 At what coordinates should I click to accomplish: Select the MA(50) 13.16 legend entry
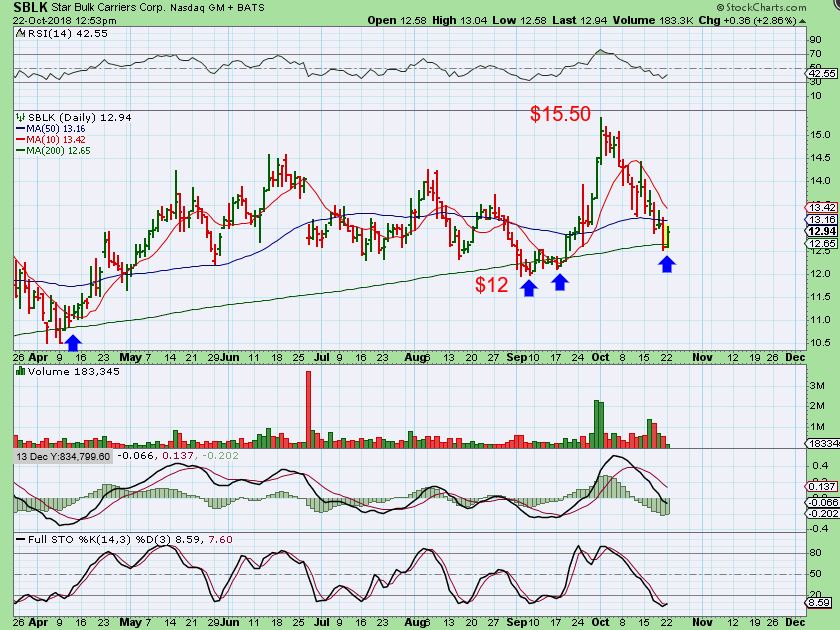pos(51,129)
